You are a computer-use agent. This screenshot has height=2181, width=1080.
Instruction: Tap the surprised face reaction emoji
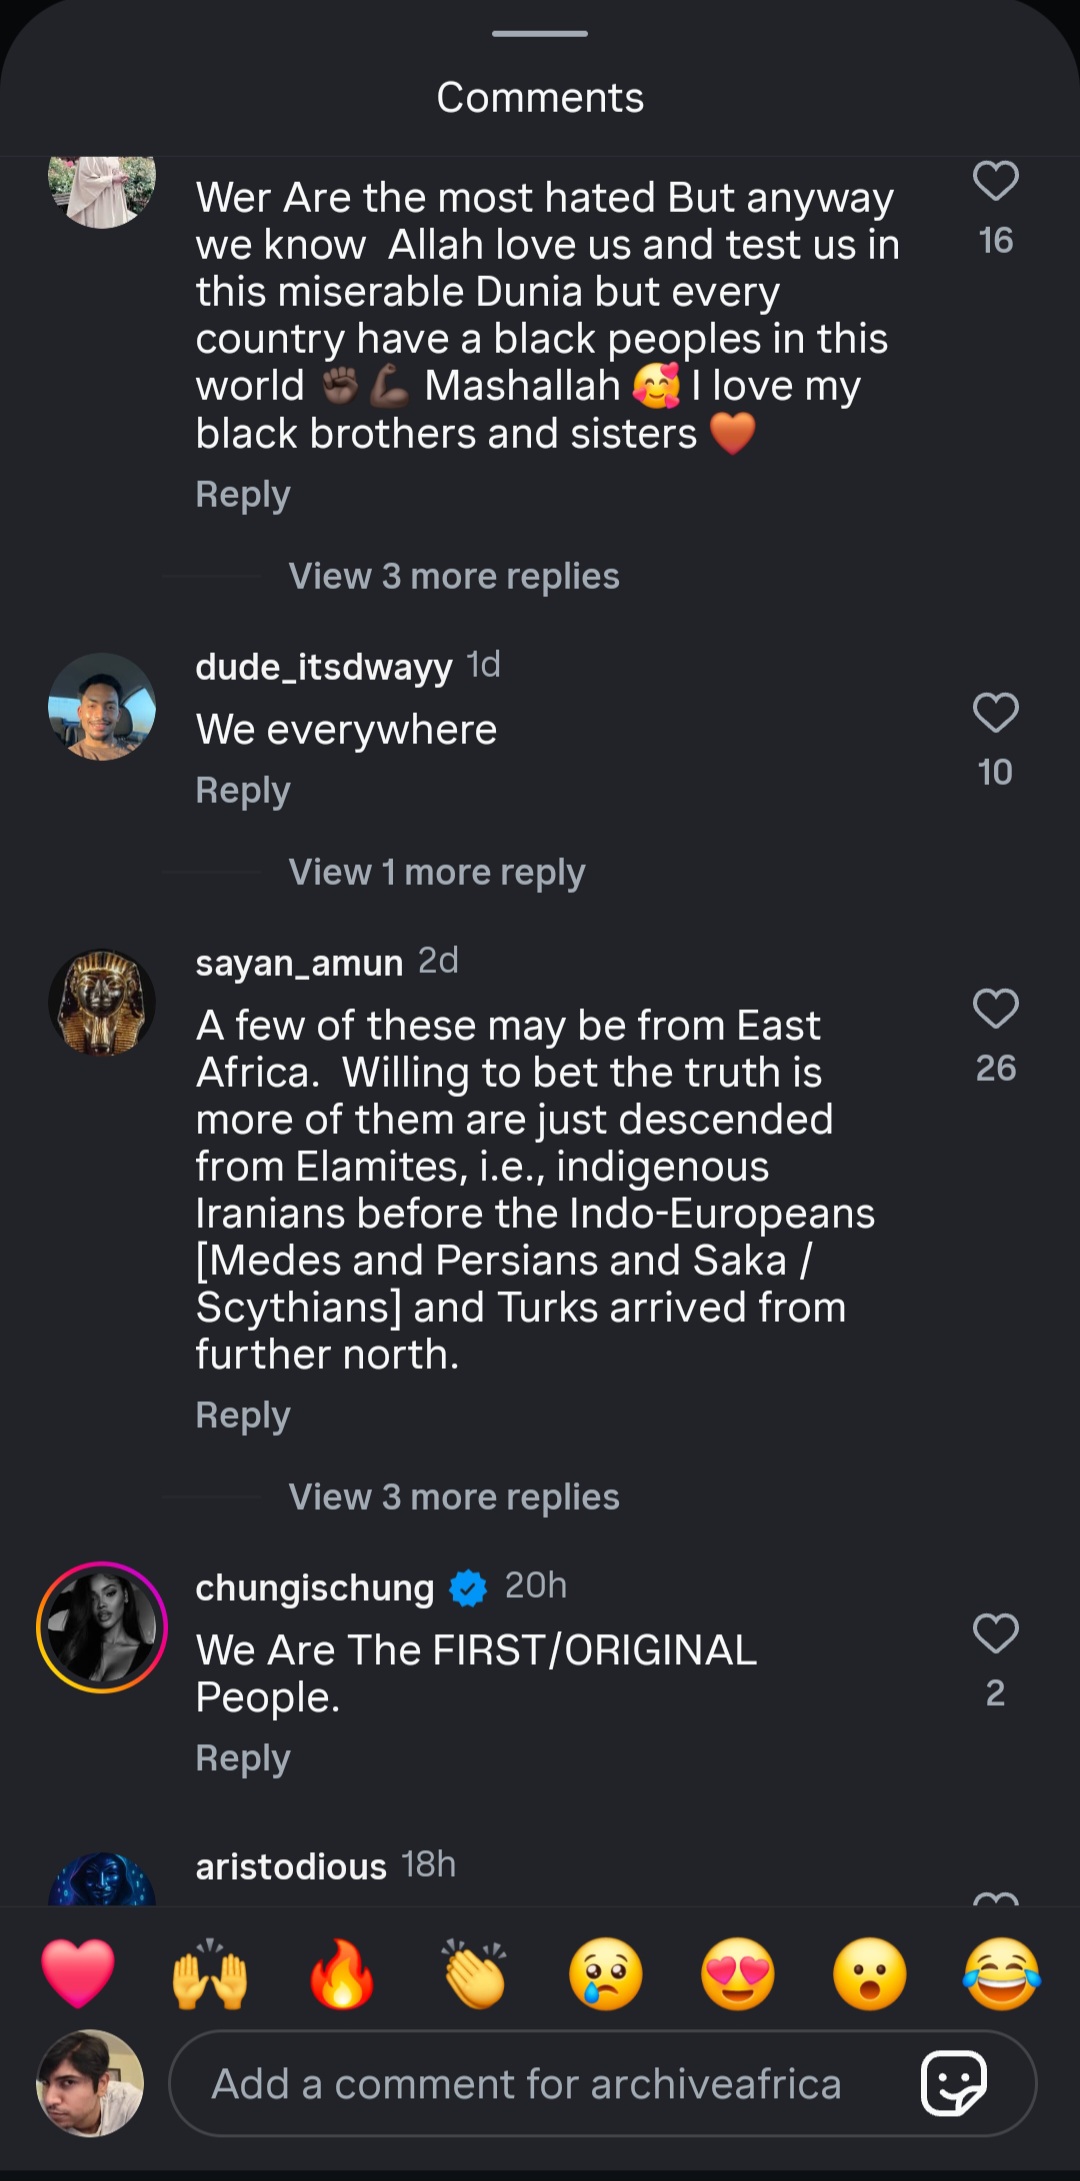point(870,1973)
